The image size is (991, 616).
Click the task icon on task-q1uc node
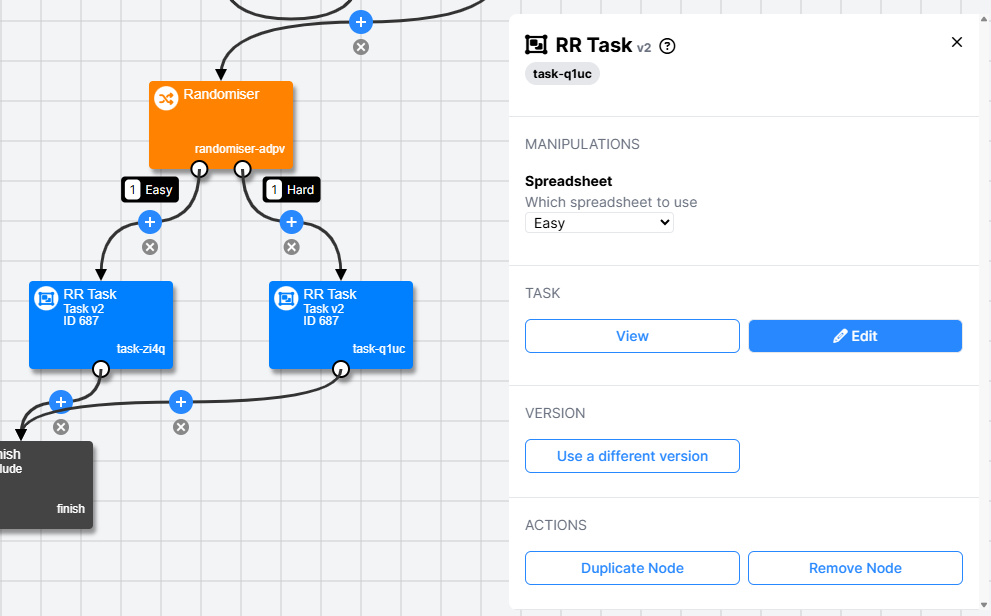click(x=286, y=298)
